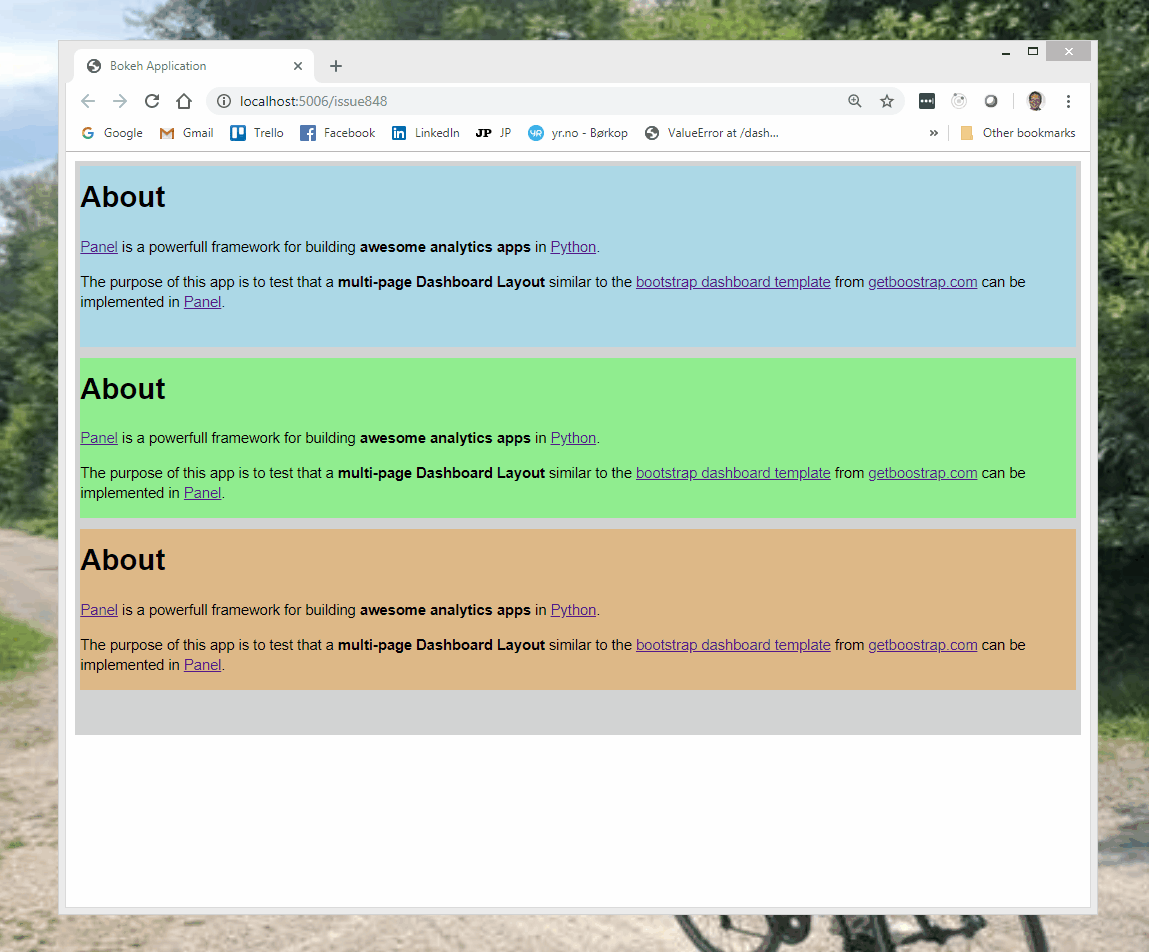The width and height of the screenshot is (1149, 952).
Task: Open the Chrome three-dot menu
Action: [x=1068, y=101]
